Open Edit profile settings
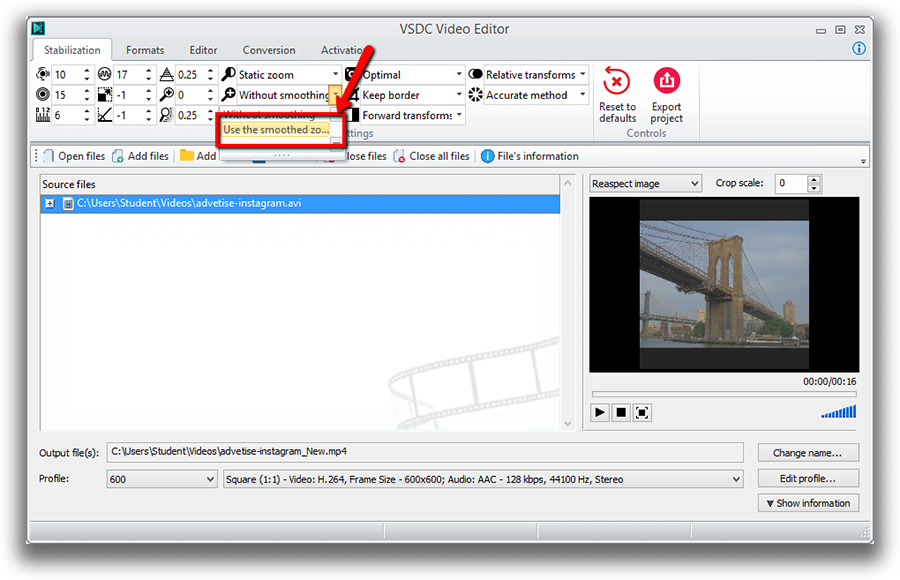Viewport: 900px width, 580px height. point(808,478)
